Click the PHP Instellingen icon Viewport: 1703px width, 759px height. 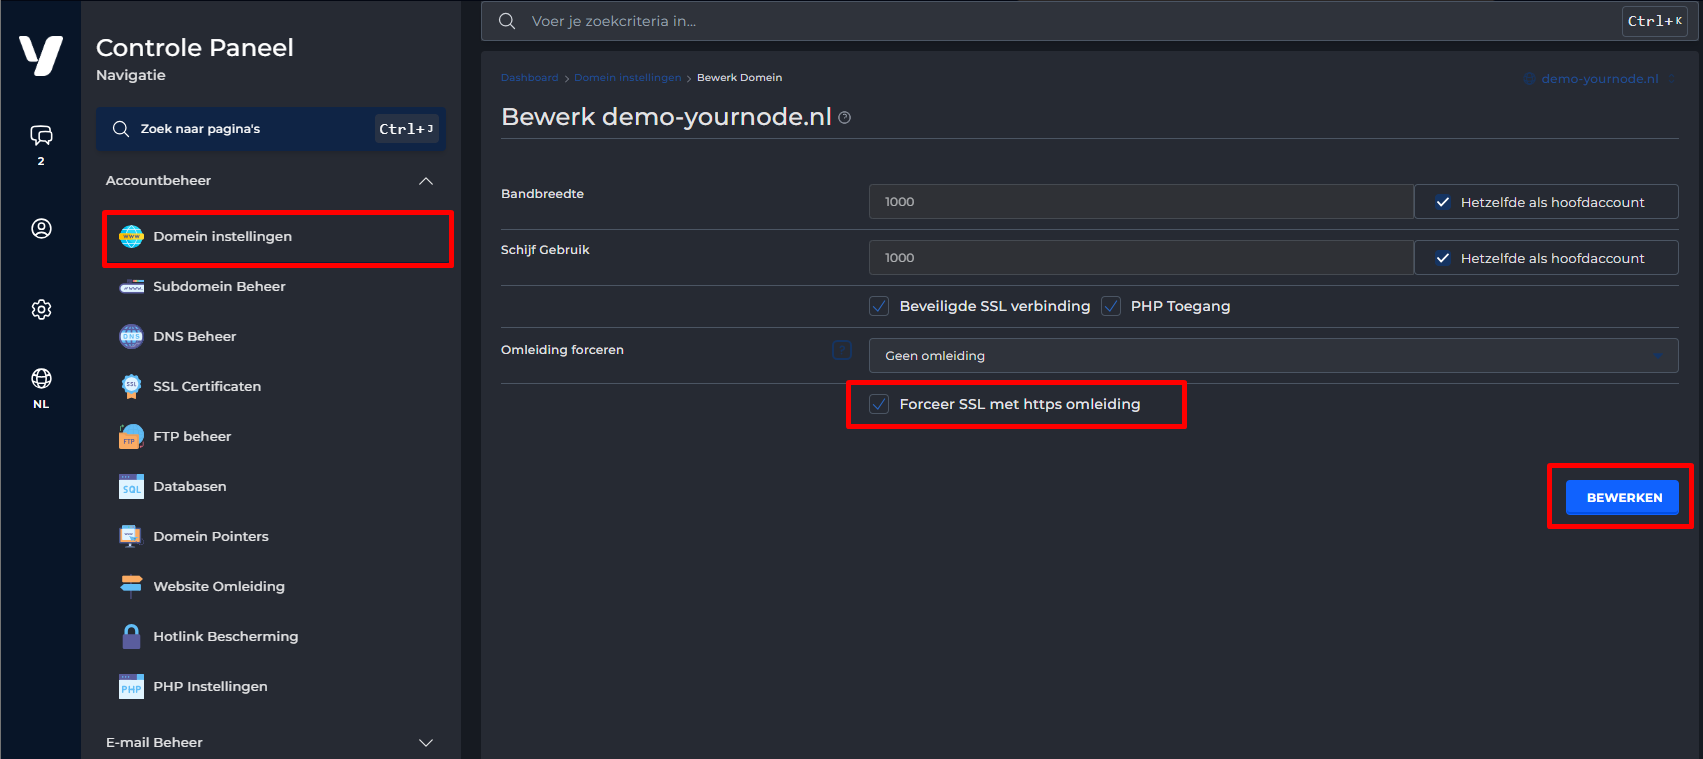[131, 686]
